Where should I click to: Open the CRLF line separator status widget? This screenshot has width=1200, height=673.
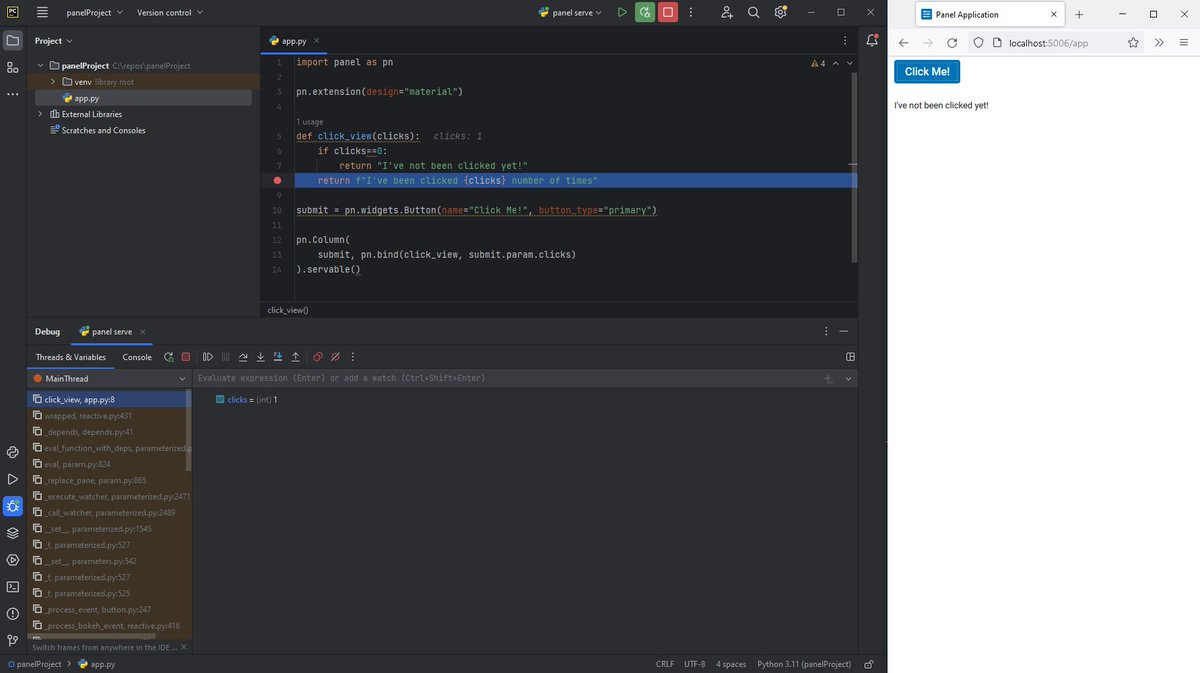pos(665,664)
